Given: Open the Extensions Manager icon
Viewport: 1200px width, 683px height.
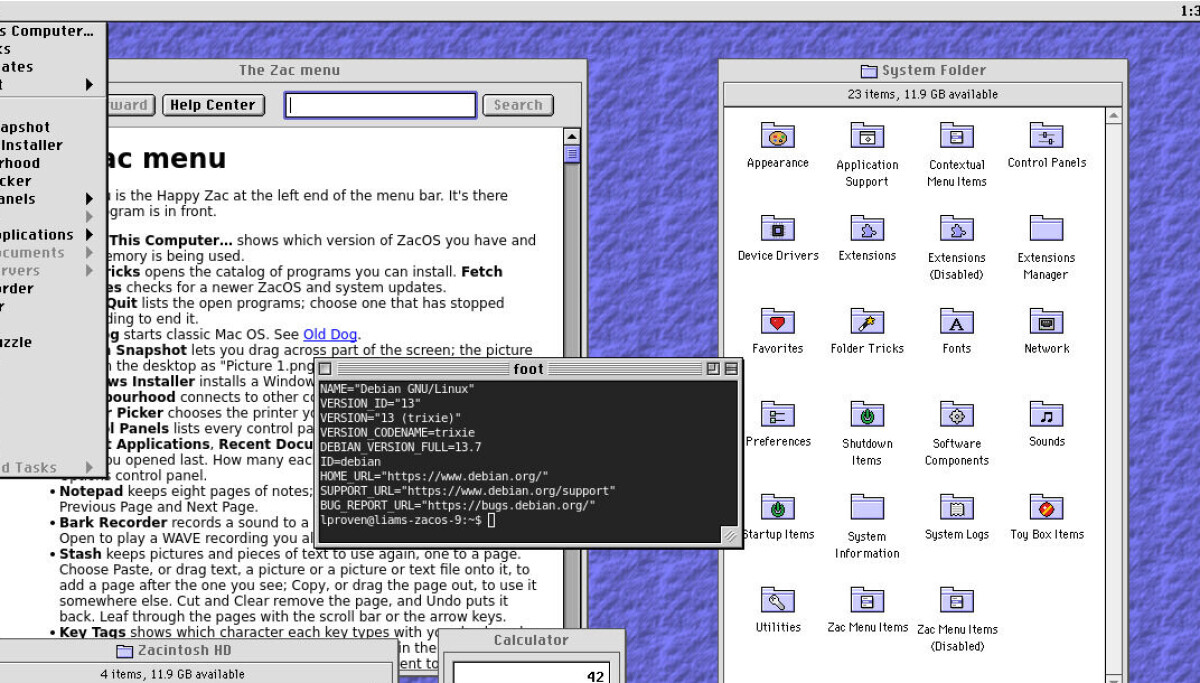Looking at the screenshot, I should [1047, 228].
